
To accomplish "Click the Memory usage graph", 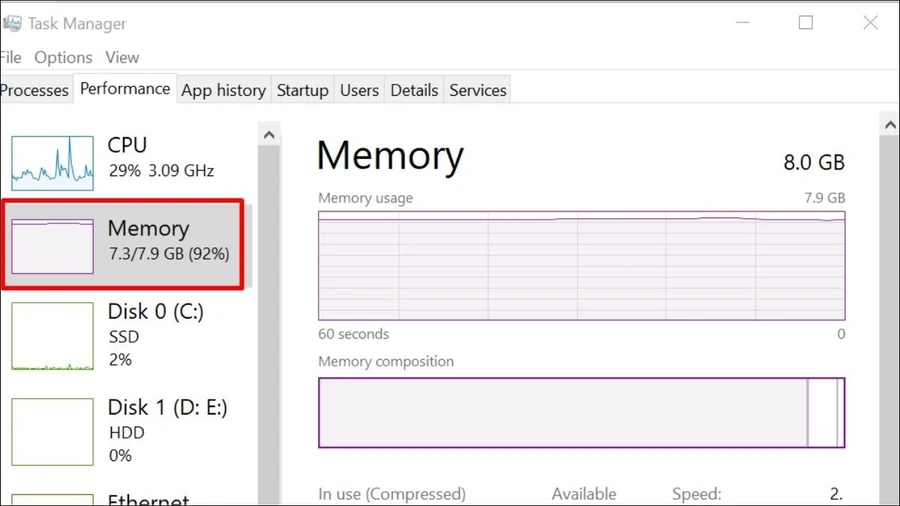I will [x=581, y=266].
